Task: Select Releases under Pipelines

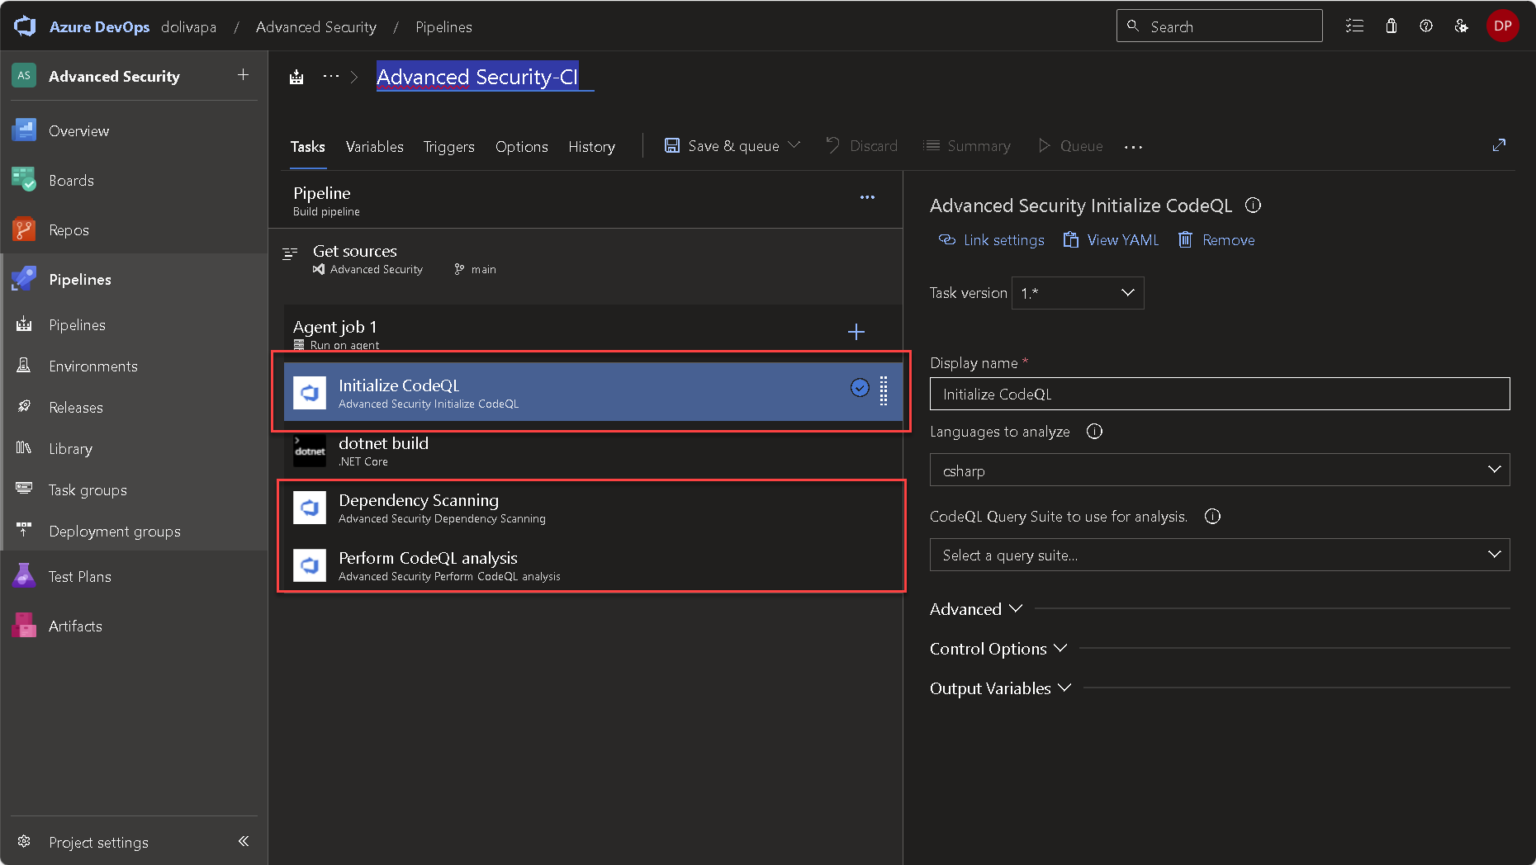Action: (77, 407)
